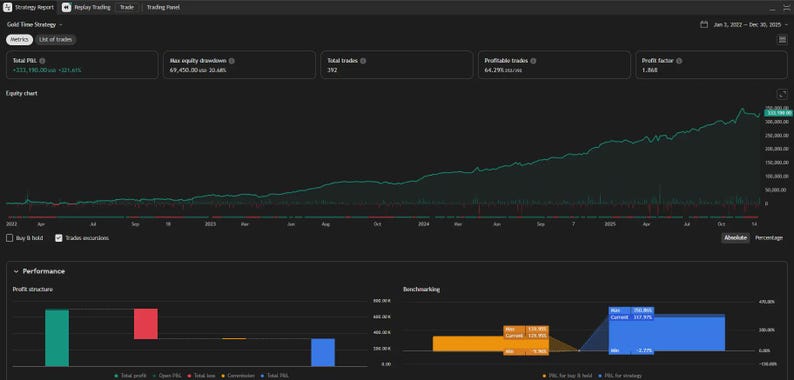The height and width of the screenshot is (380, 794).
Task: Toggle Total profit legend in Profit structure
Action: [131, 375]
